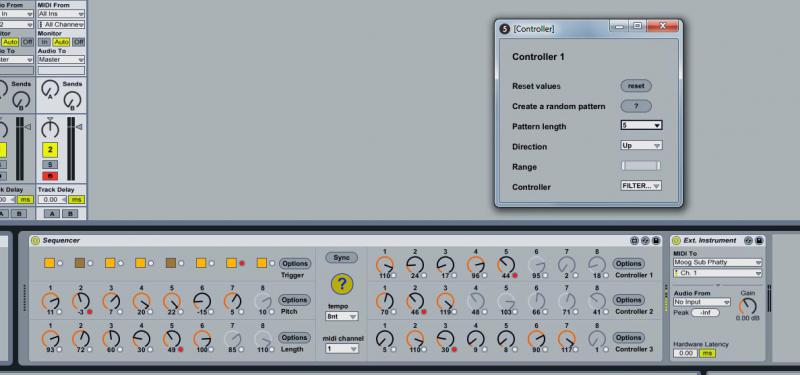This screenshot has width=800, height=375.
Task: Toggle the Sequencer device activator icon
Action: (35, 240)
